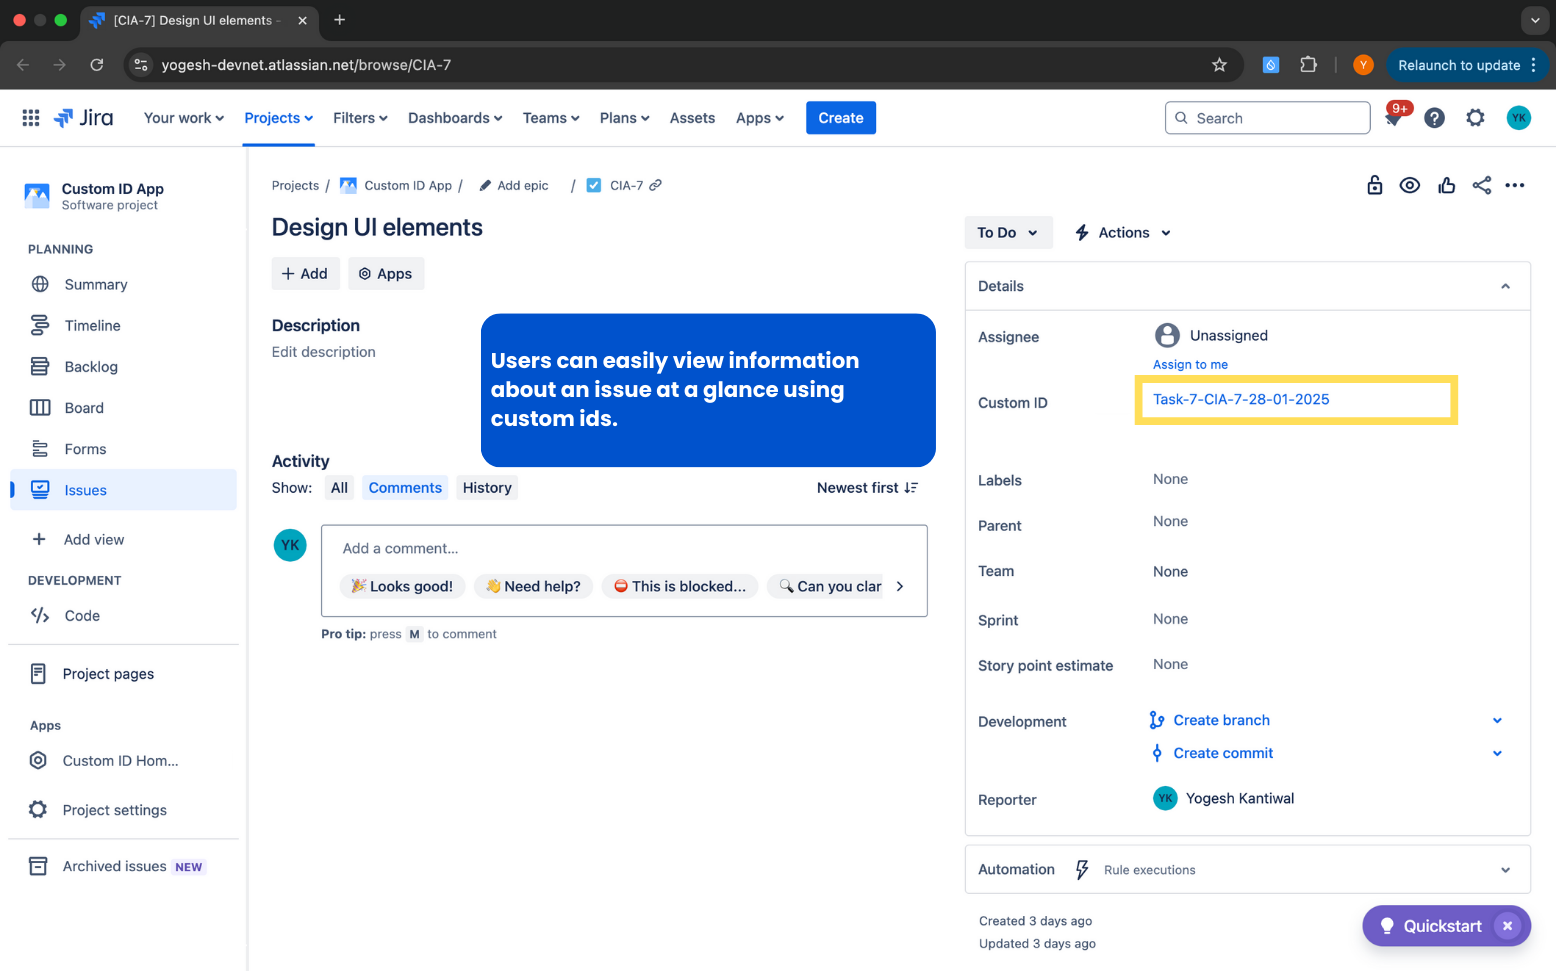Viewport: 1556px width, 972px height.
Task: Click the Add button under title
Action: click(x=305, y=274)
